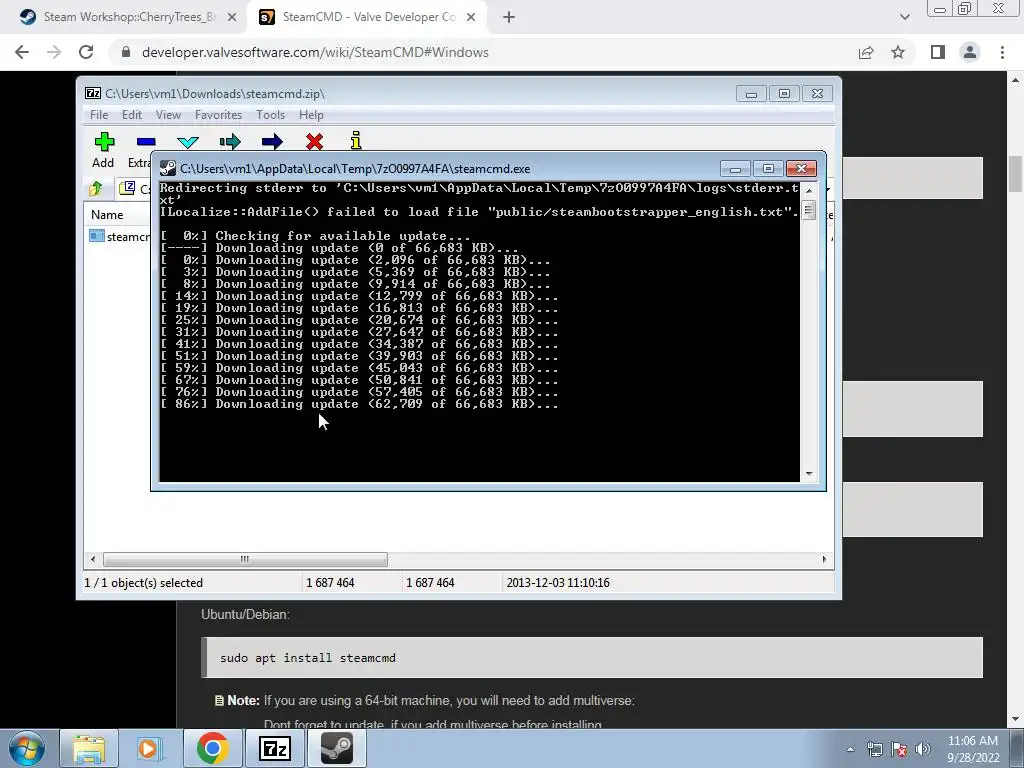Click the 7-Zip horizontal scrollbar thumb
Image resolution: width=1024 pixels, height=768 pixels.
tap(245, 560)
